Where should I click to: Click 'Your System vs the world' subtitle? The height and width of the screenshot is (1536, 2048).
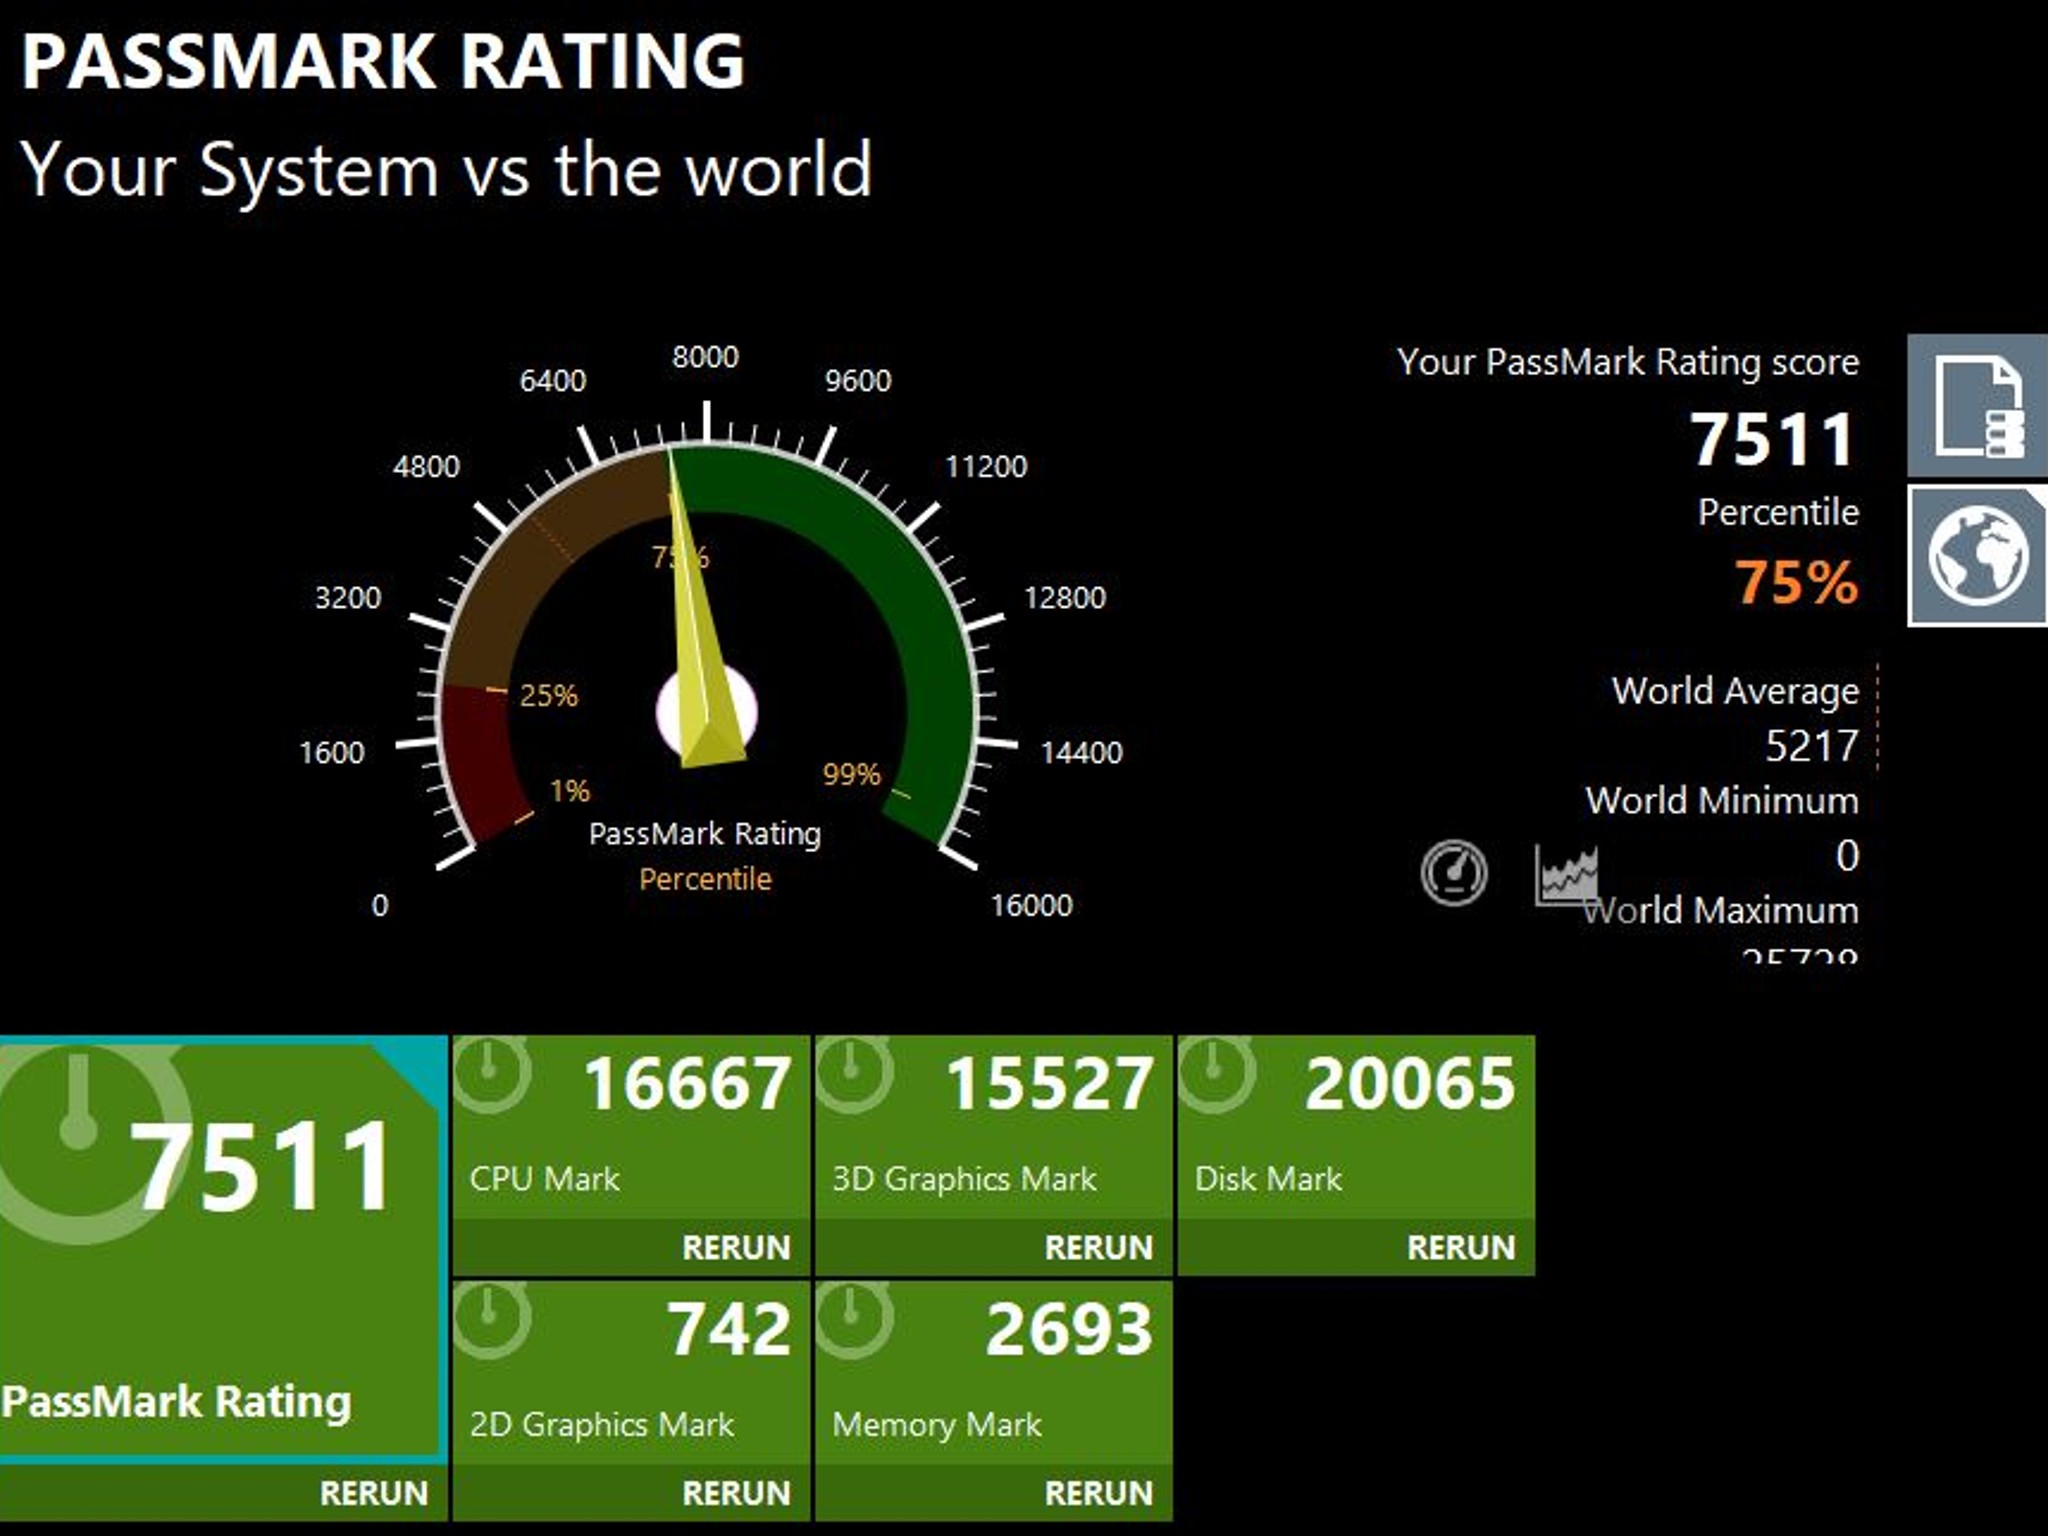(446, 170)
